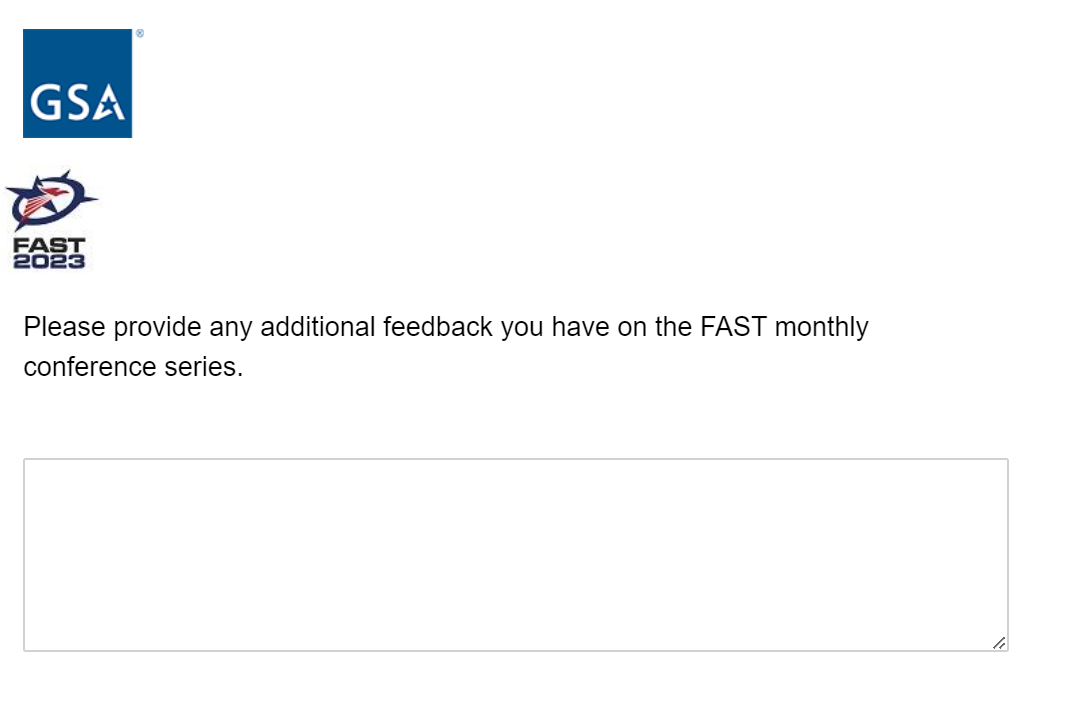
Task: Click the letter S in the GSA logo
Action: tap(78, 102)
